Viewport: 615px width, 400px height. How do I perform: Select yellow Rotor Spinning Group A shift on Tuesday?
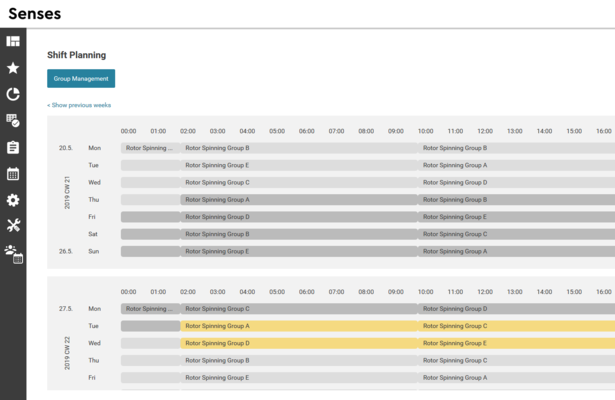click(x=298, y=326)
